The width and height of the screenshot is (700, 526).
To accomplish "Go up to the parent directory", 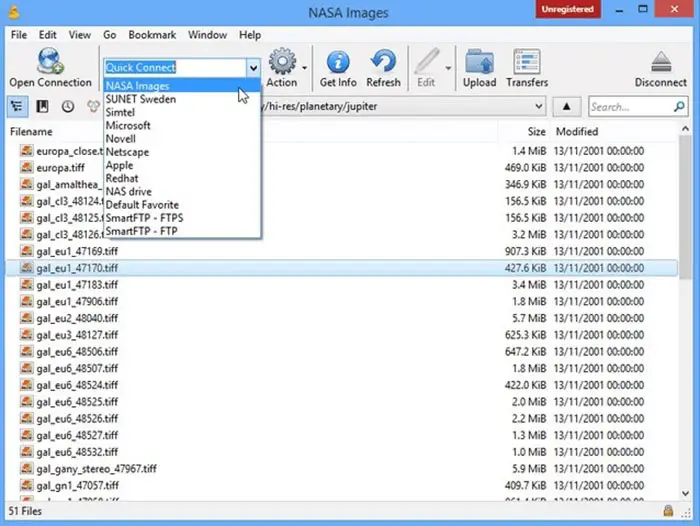I will coord(567,106).
